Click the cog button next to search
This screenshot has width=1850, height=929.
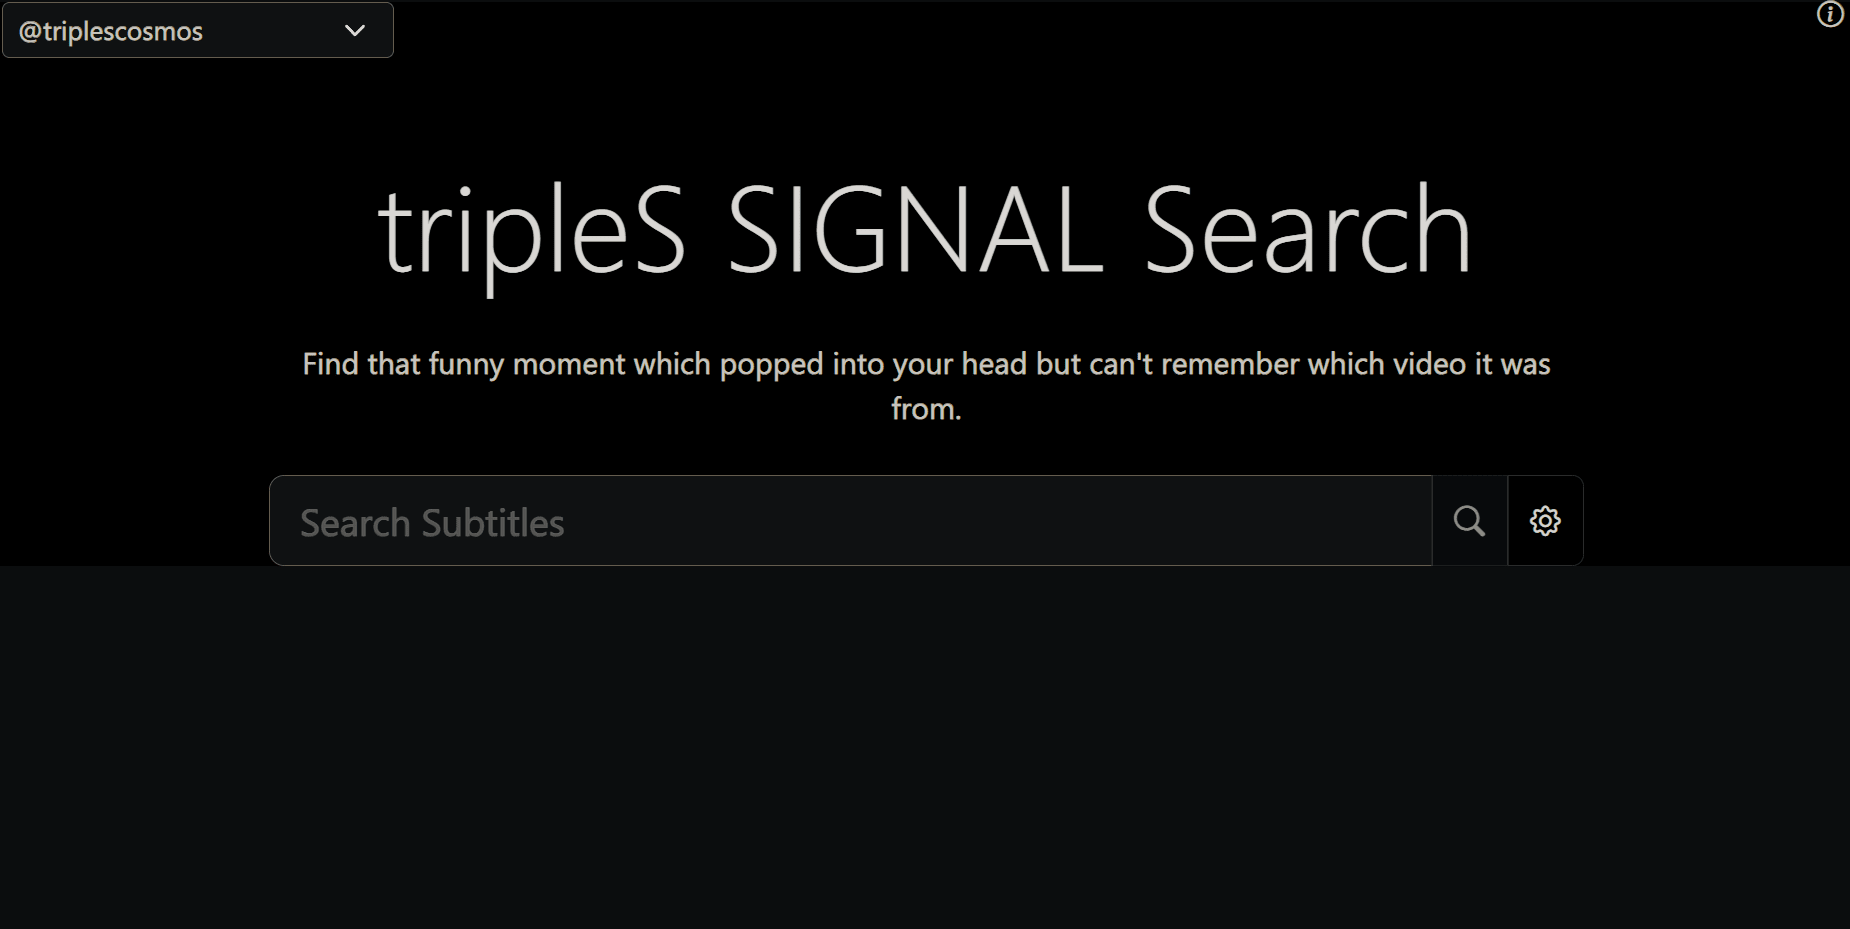1545,521
